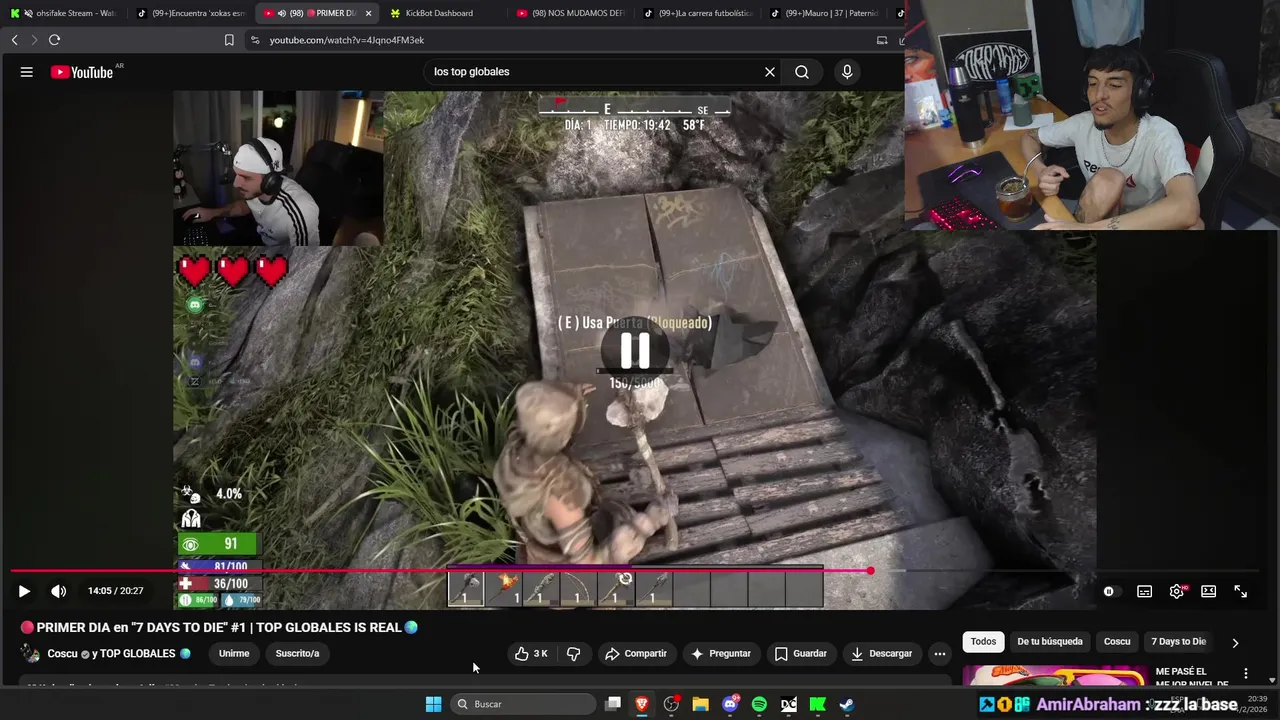Click the Unirme membership button
Image resolution: width=1280 pixels, height=720 pixels.
pyautogui.click(x=234, y=654)
